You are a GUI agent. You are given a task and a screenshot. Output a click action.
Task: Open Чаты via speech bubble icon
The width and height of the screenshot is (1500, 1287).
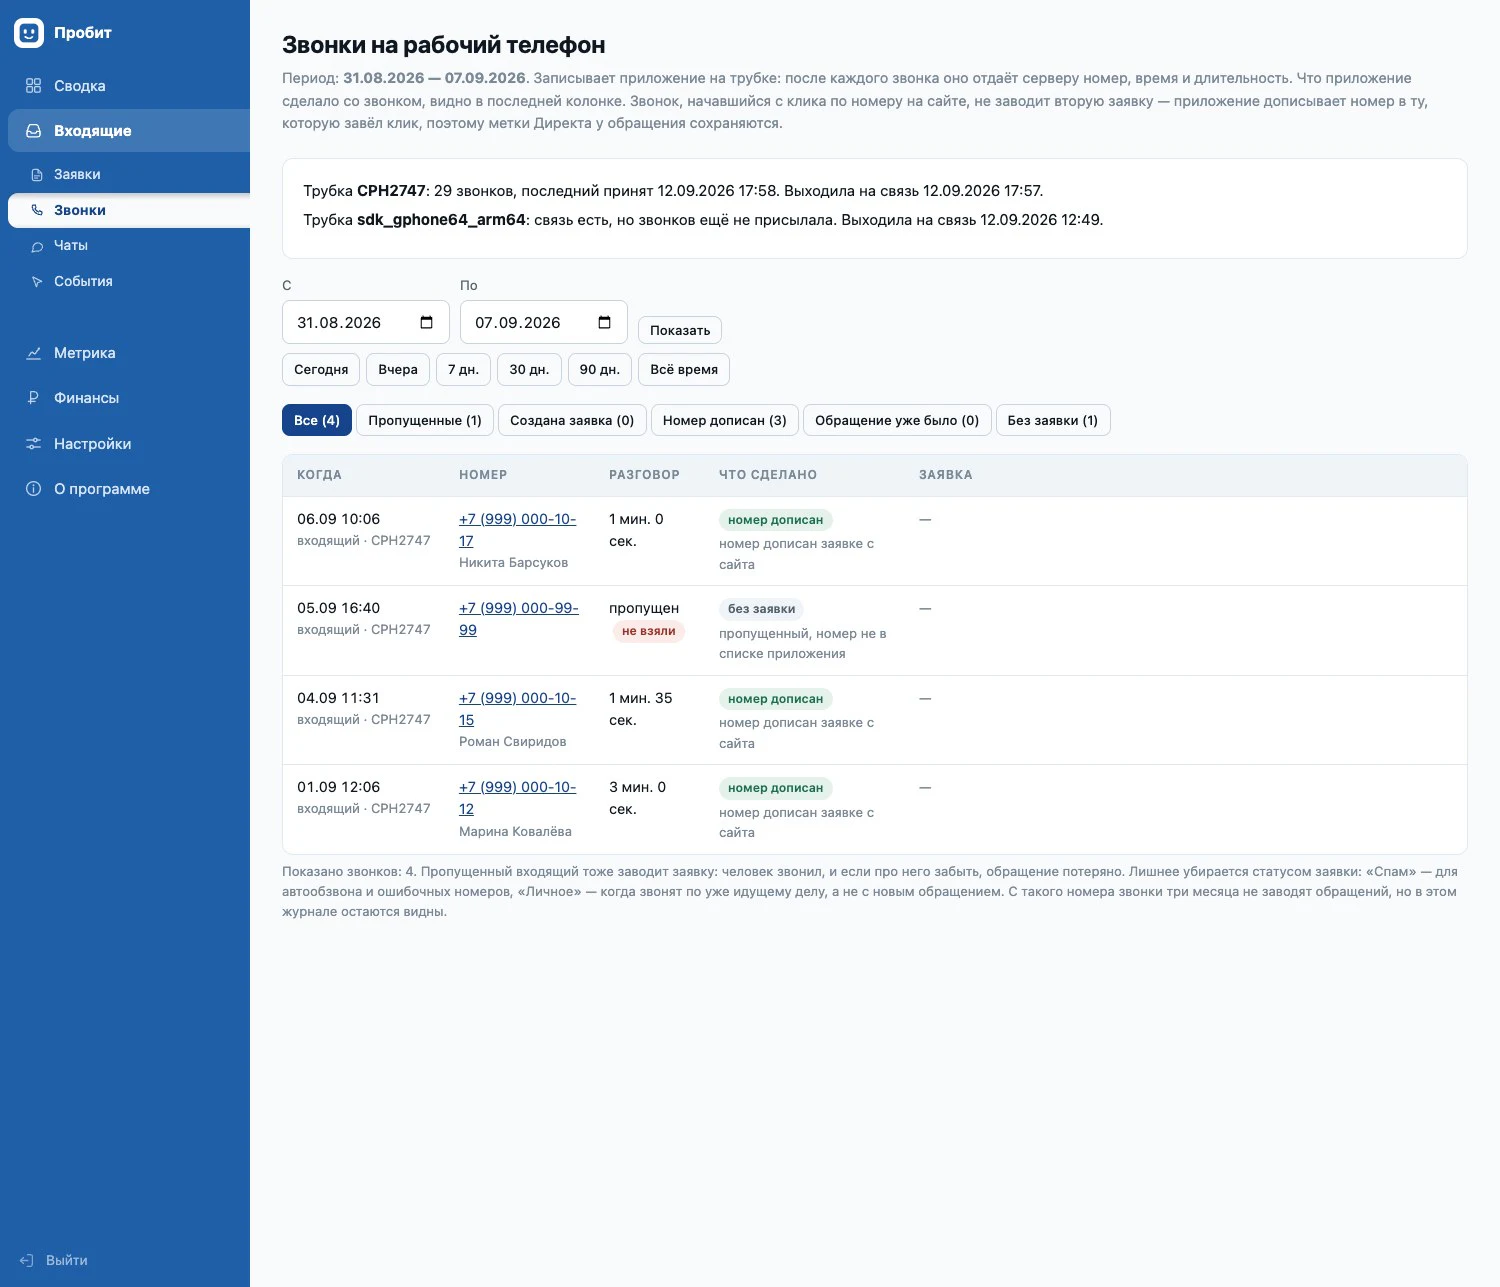(x=37, y=246)
